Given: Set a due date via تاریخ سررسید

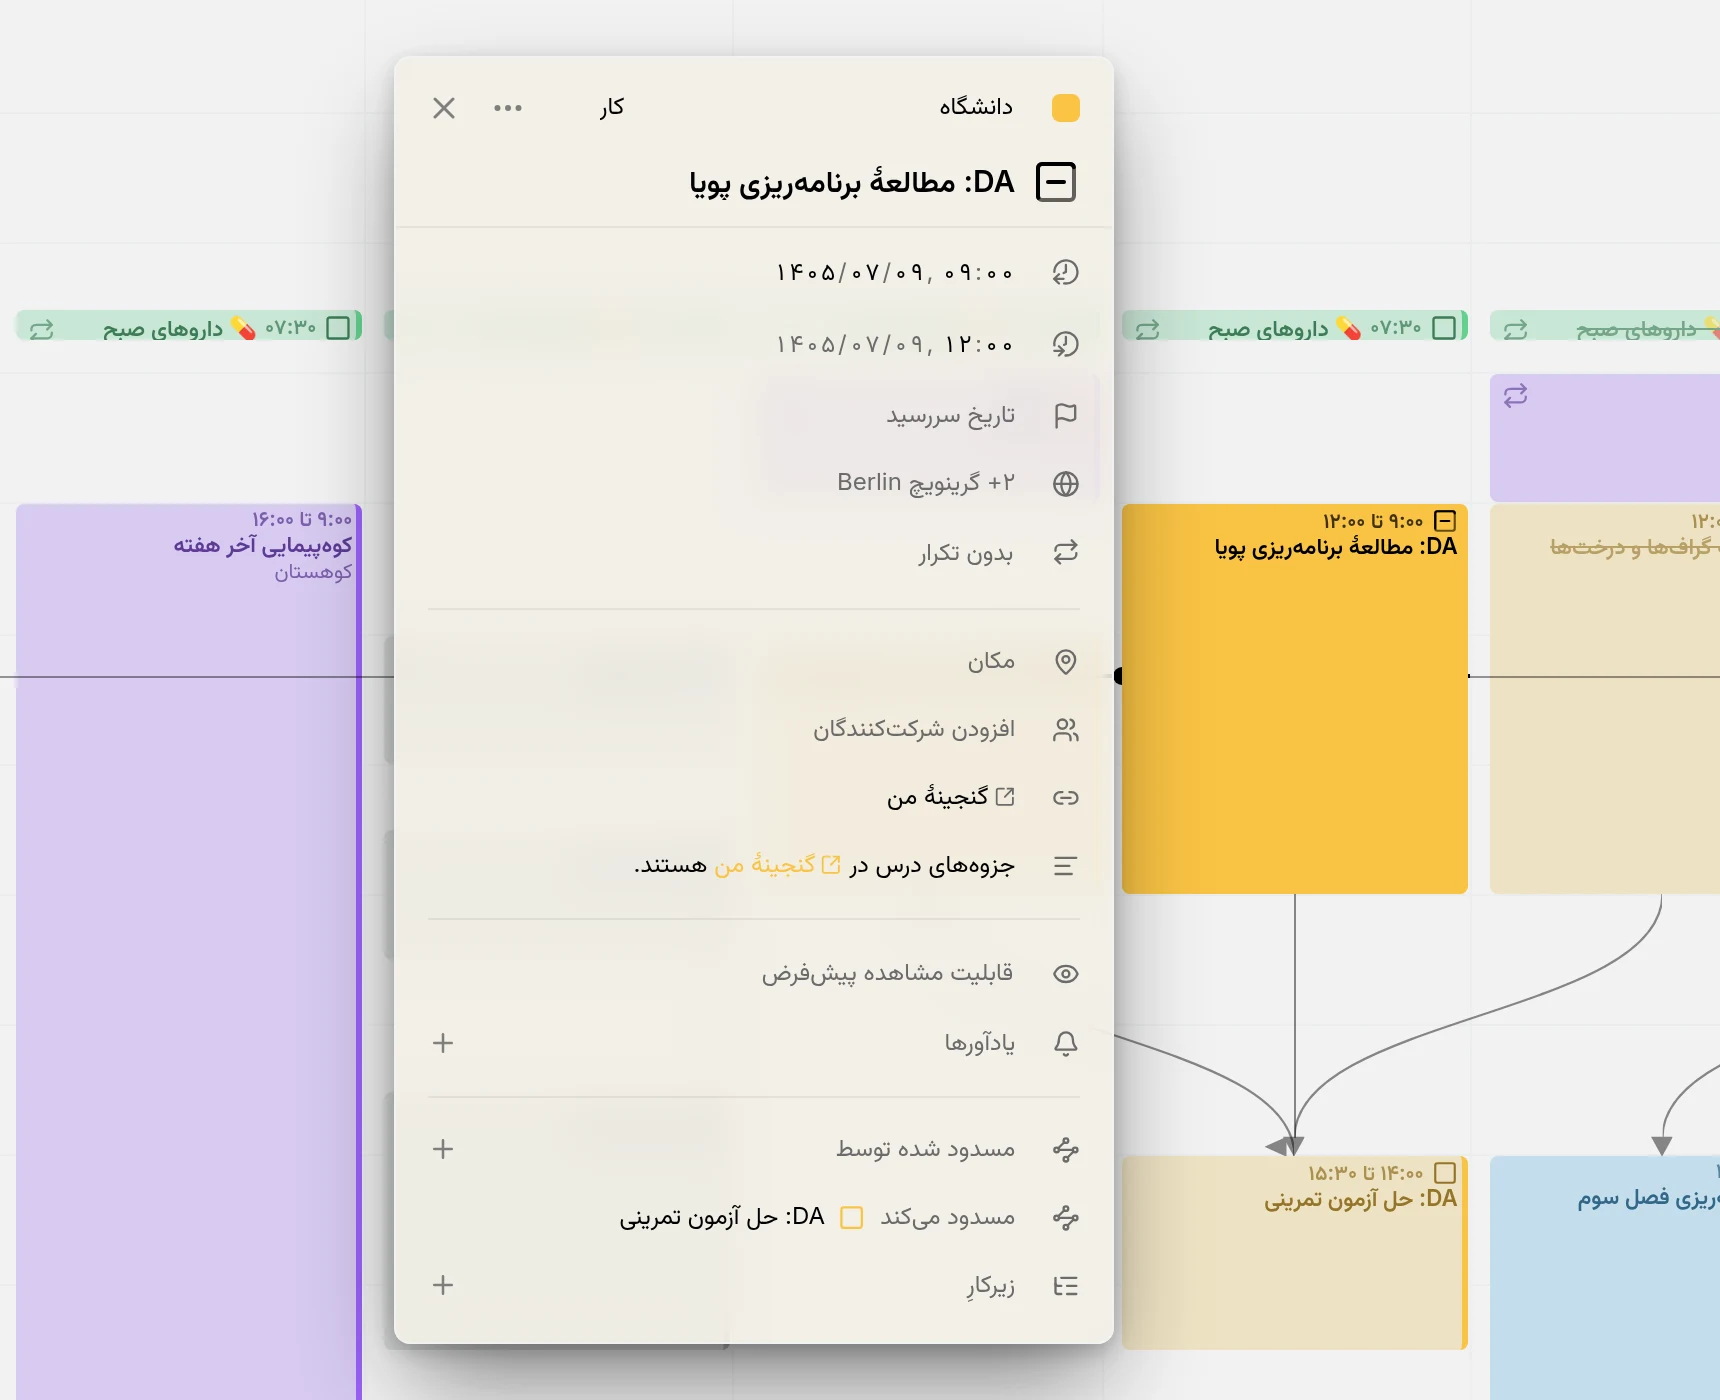Looking at the screenshot, I should 950,415.
